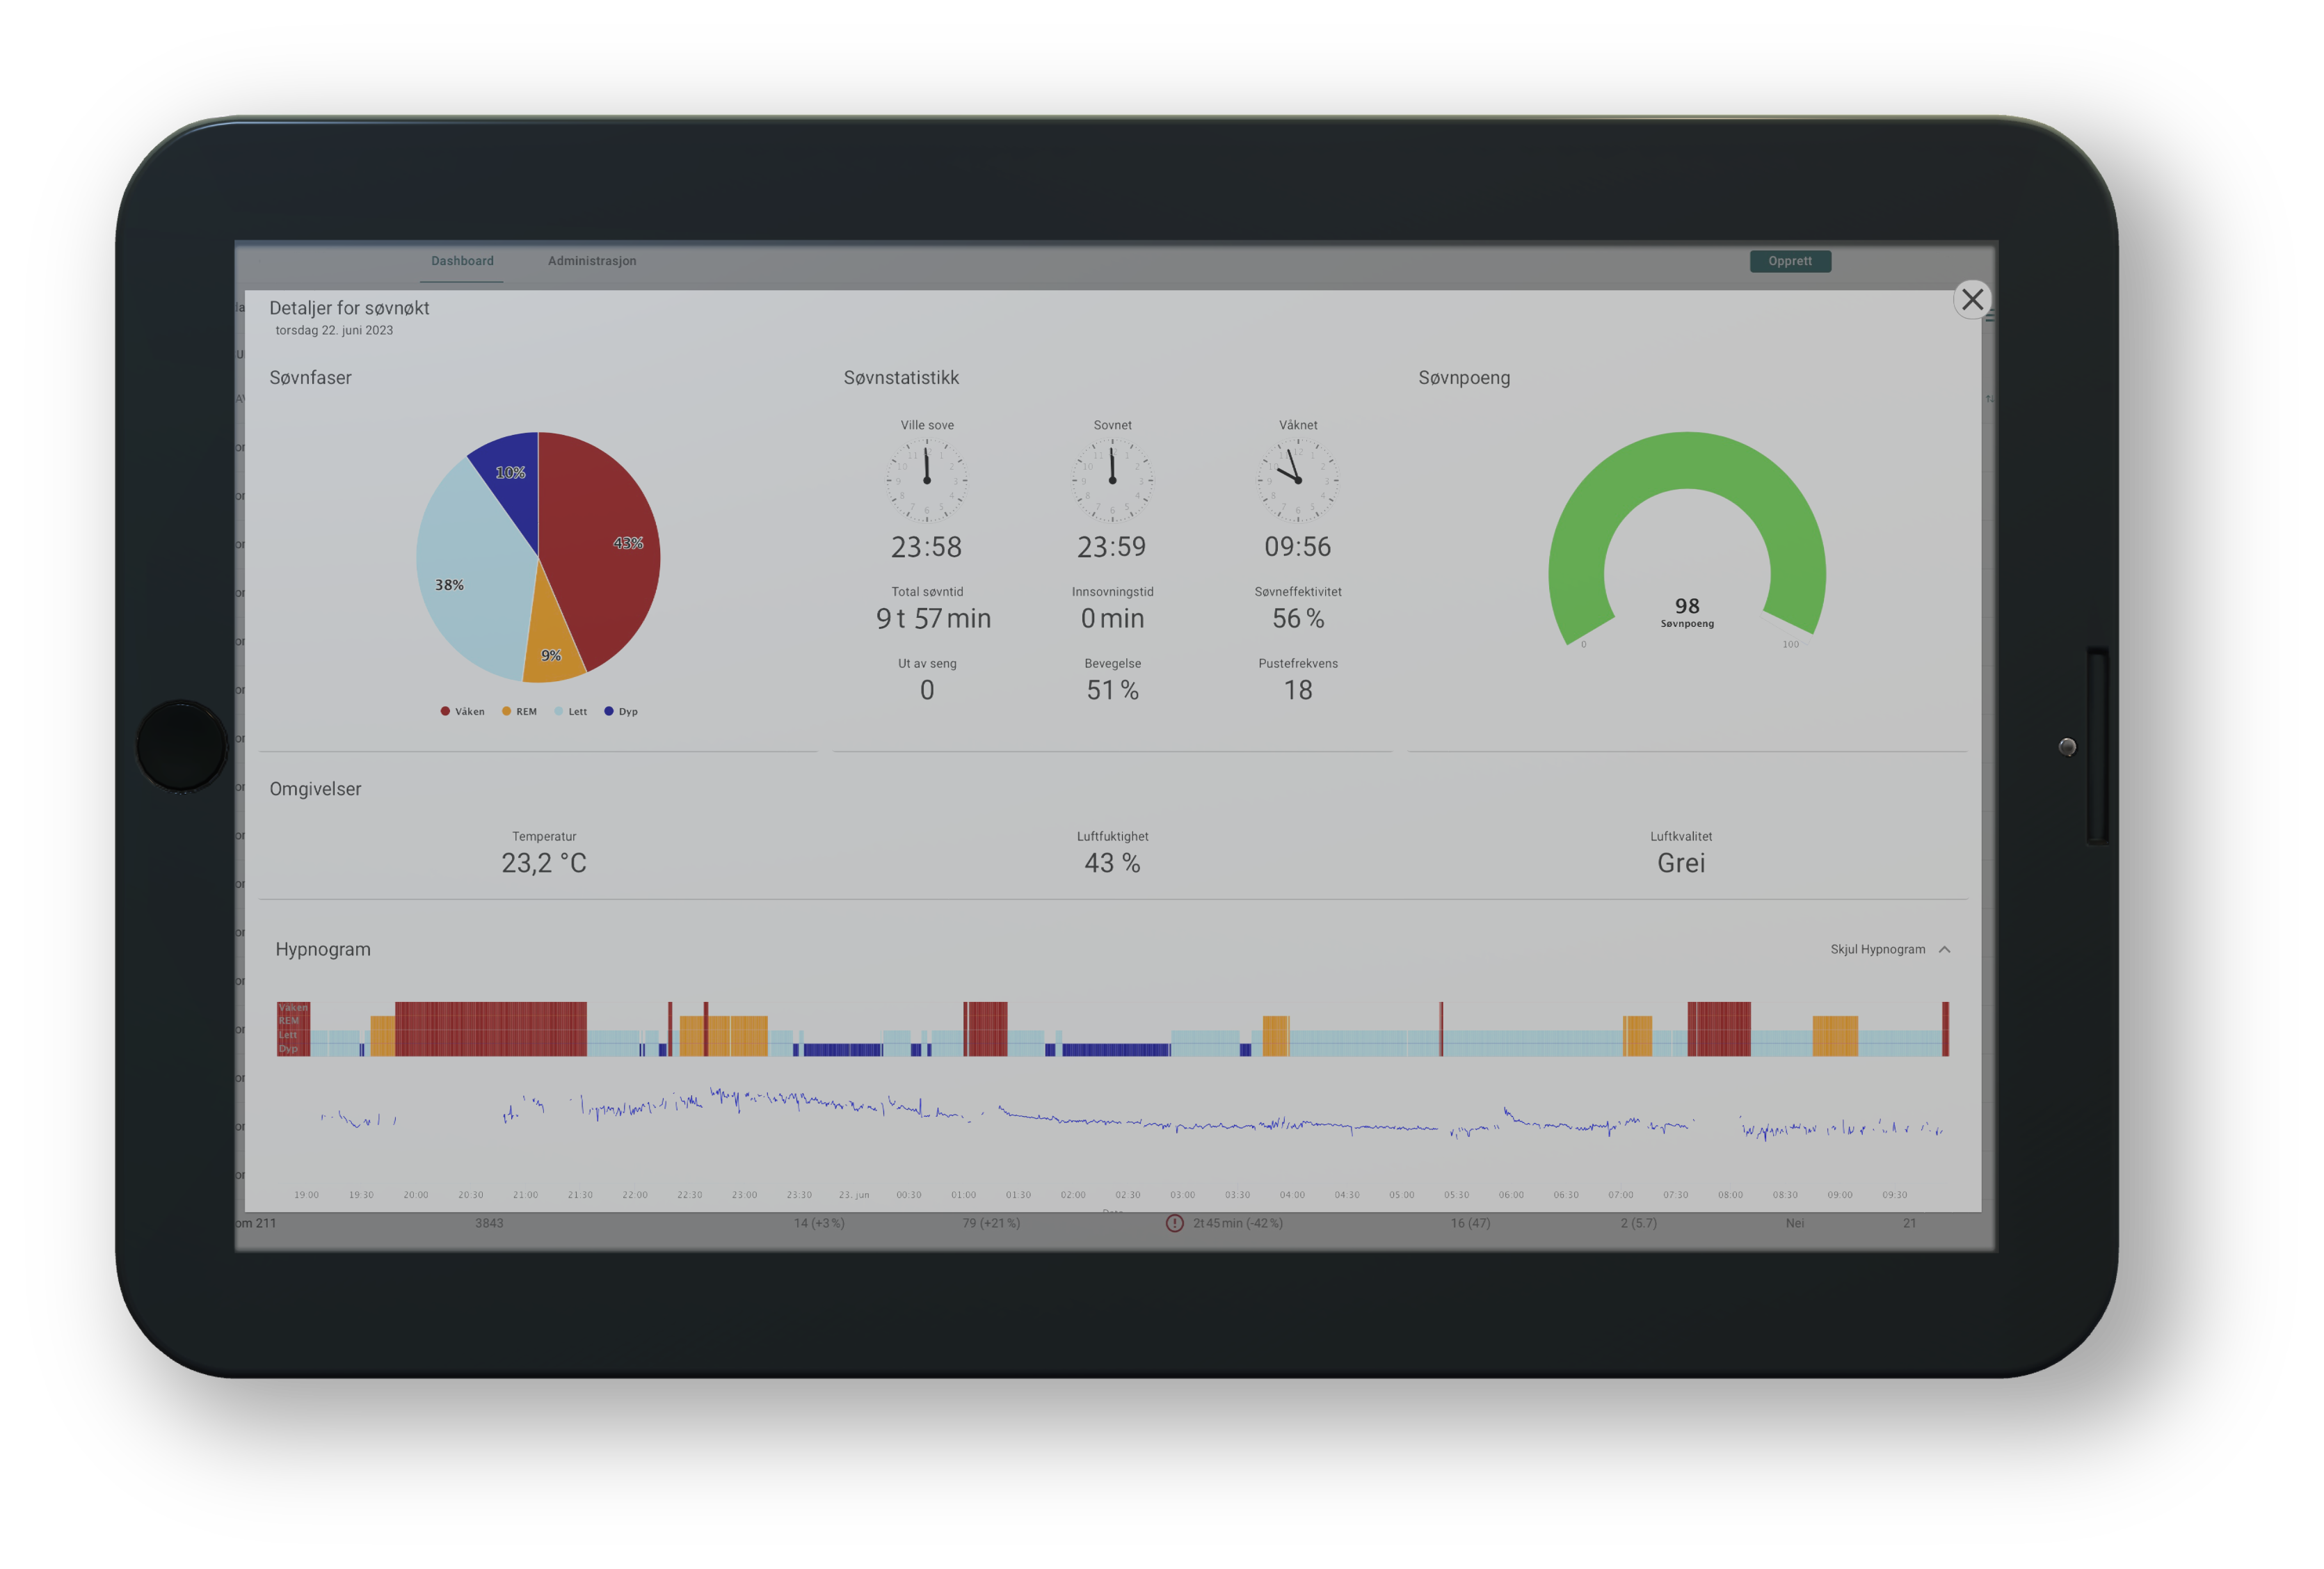Click the 23:59 Sovnet time
The width and height of the screenshot is (2324, 1569).
[x=1112, y=547]
